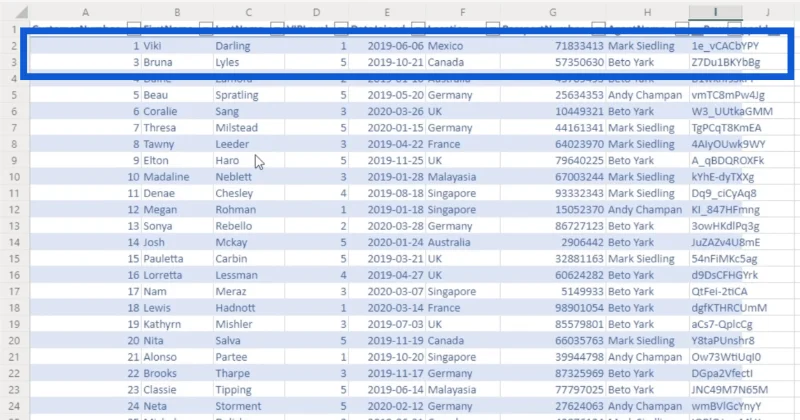The image size is (800, 420).
Task: Select the cell containing '15052370'
Action: coord(553,210)
